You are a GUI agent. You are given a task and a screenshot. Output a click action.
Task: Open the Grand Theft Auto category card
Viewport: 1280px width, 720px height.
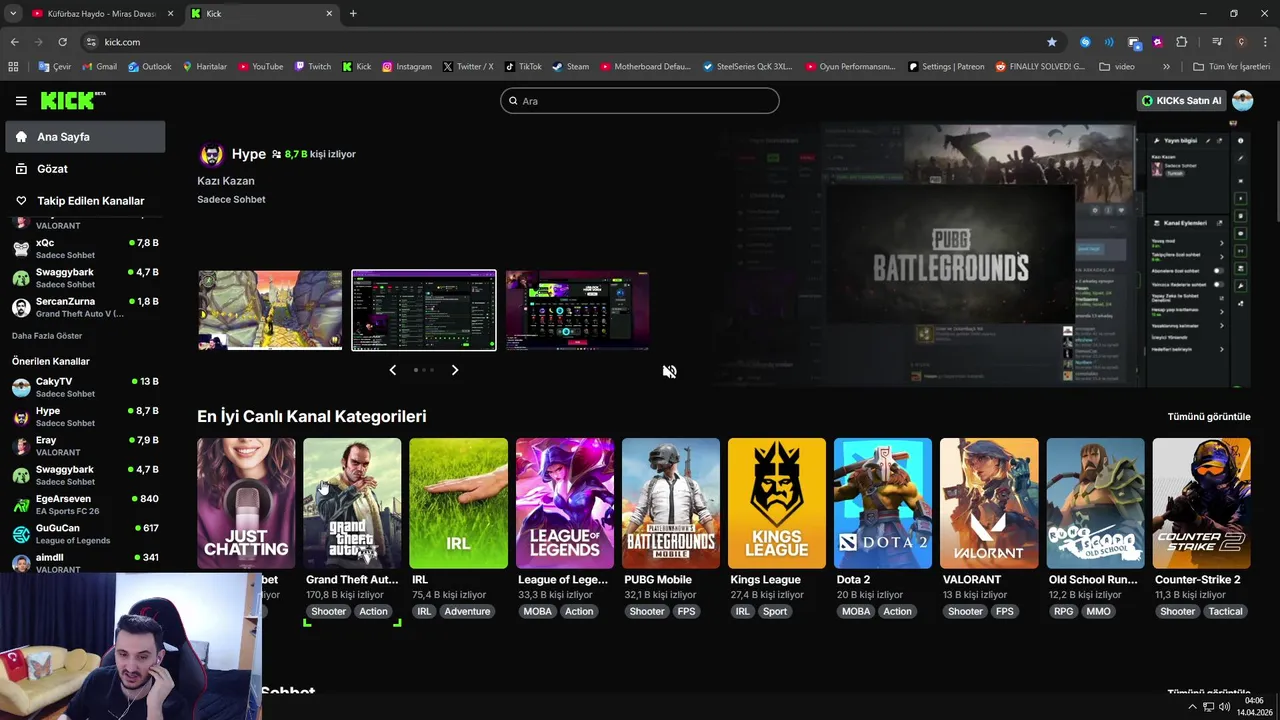pyautogui.click(x=352, y=503)
